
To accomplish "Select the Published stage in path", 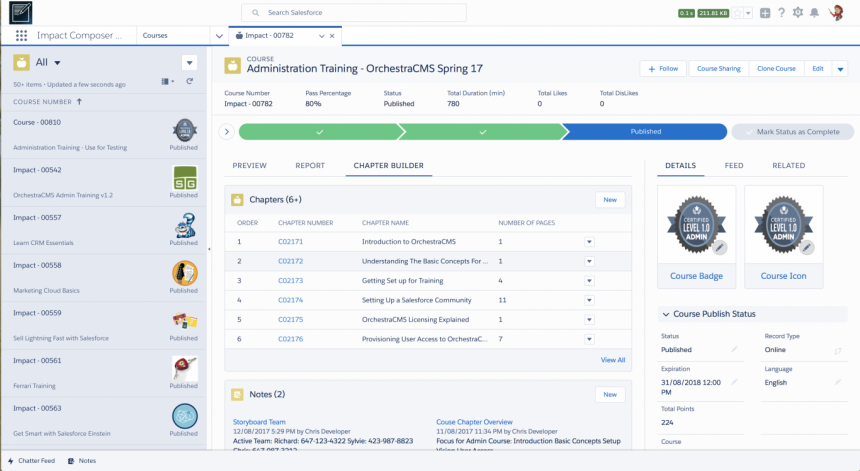I will click(645, 132).
